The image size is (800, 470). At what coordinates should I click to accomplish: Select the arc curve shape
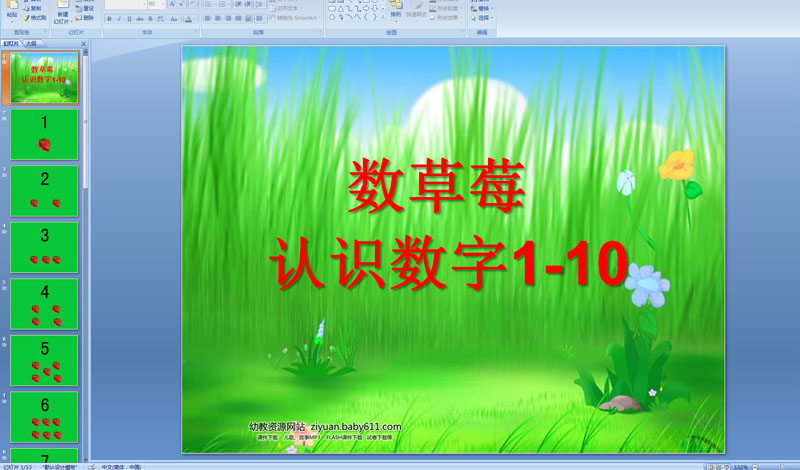tap(349, 17)
